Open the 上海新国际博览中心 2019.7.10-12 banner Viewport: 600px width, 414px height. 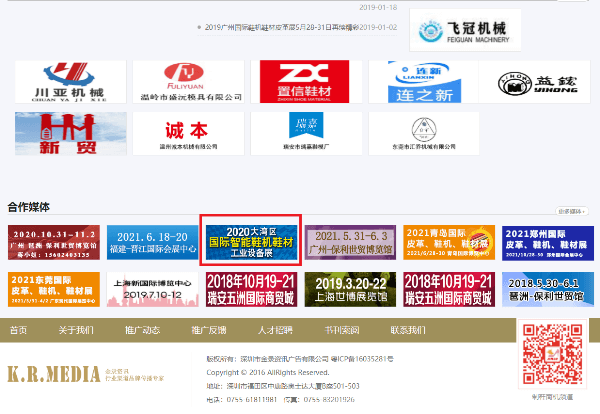tap(152, 290)
